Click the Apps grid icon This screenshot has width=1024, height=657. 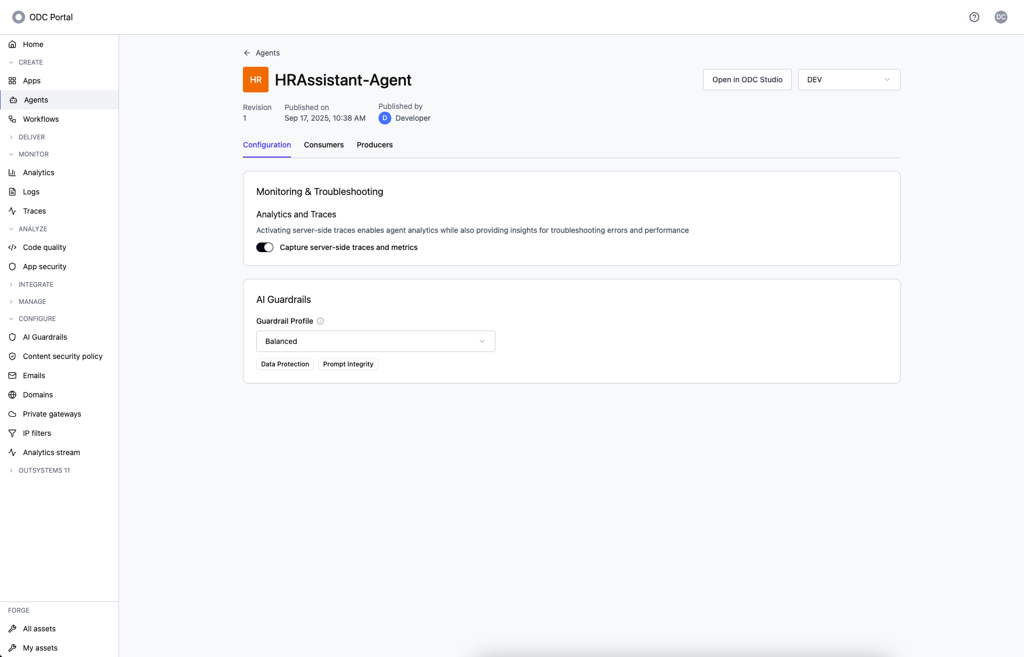(x=12, y=81)
